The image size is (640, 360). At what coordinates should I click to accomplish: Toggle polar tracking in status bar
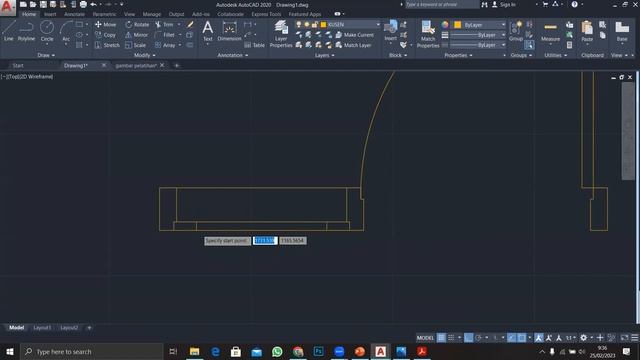click(x=478, y=338)
